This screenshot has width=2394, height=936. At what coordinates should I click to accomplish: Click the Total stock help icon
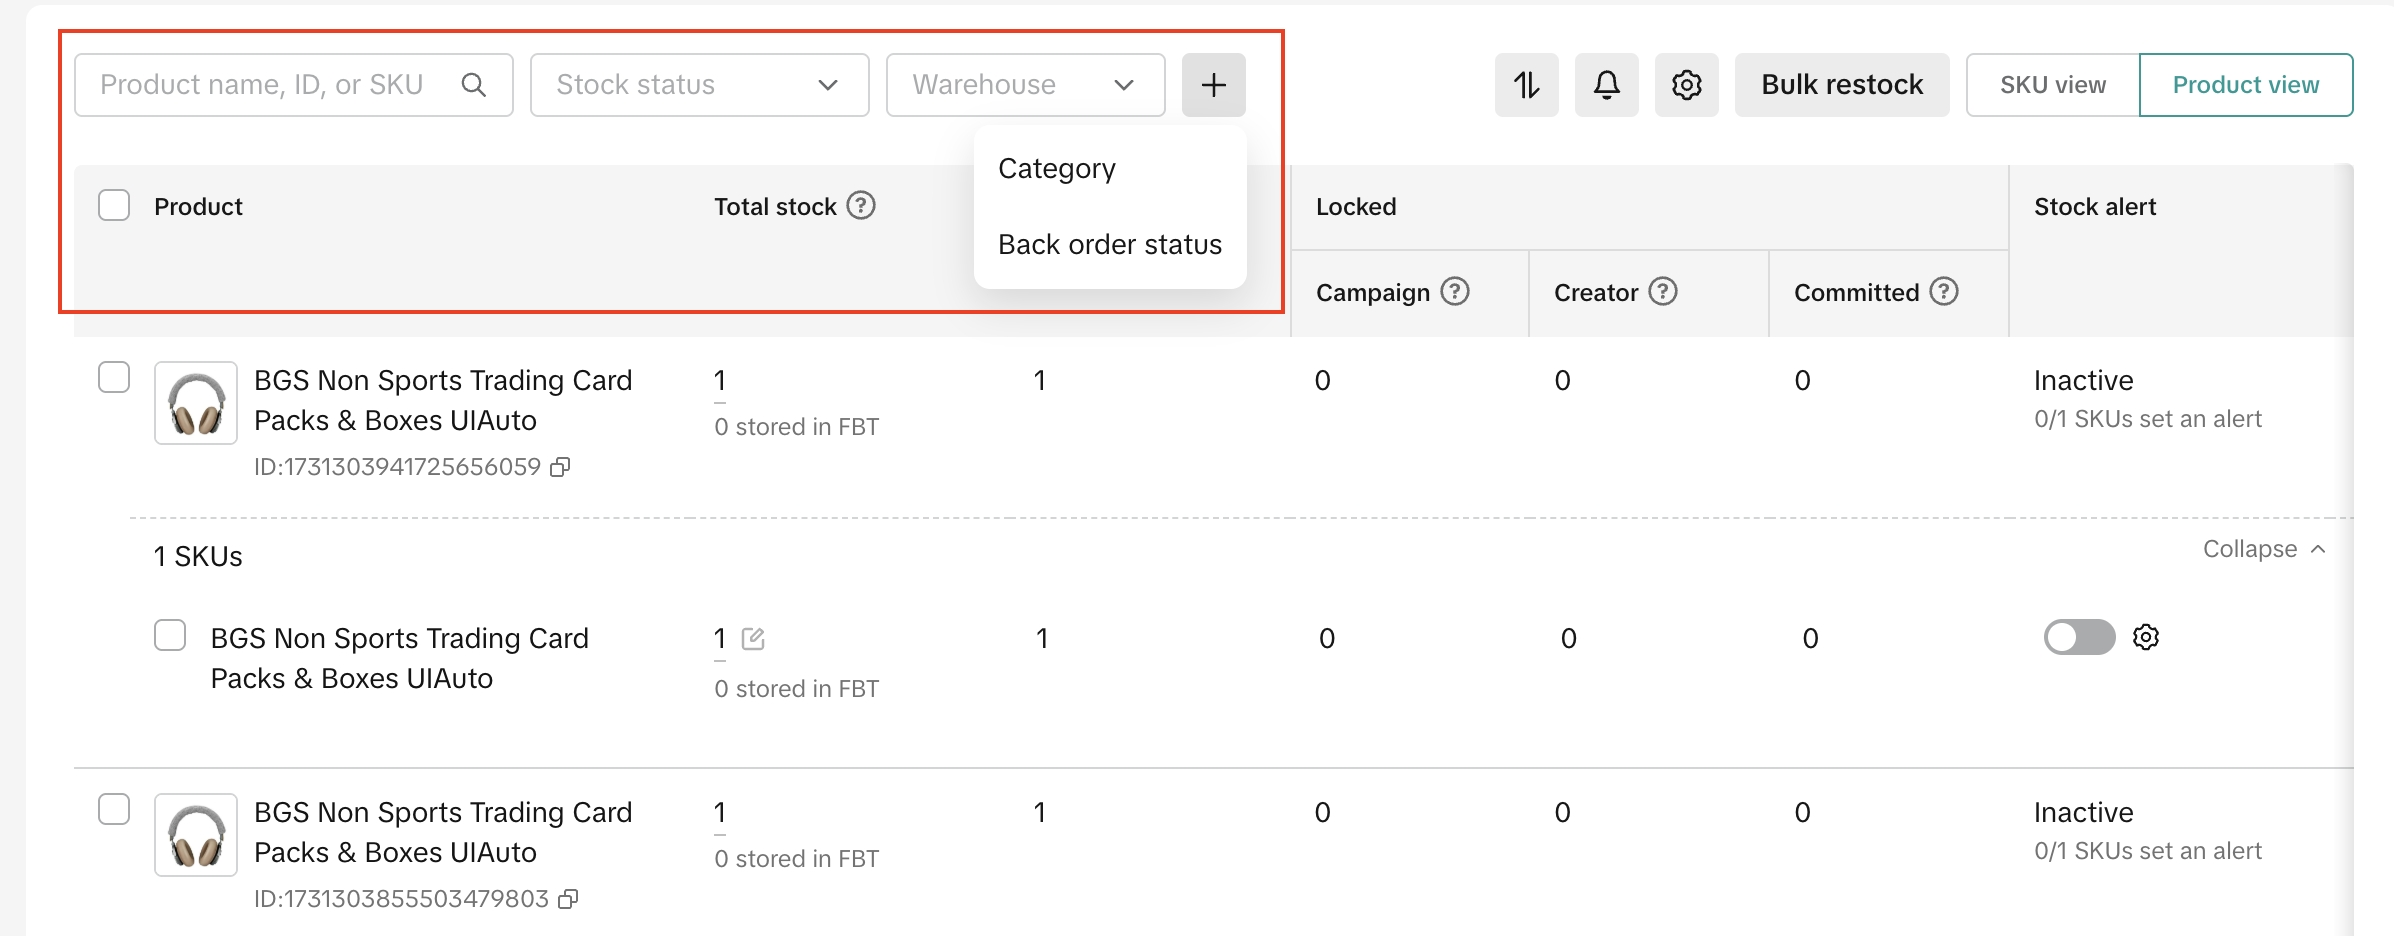861,206
